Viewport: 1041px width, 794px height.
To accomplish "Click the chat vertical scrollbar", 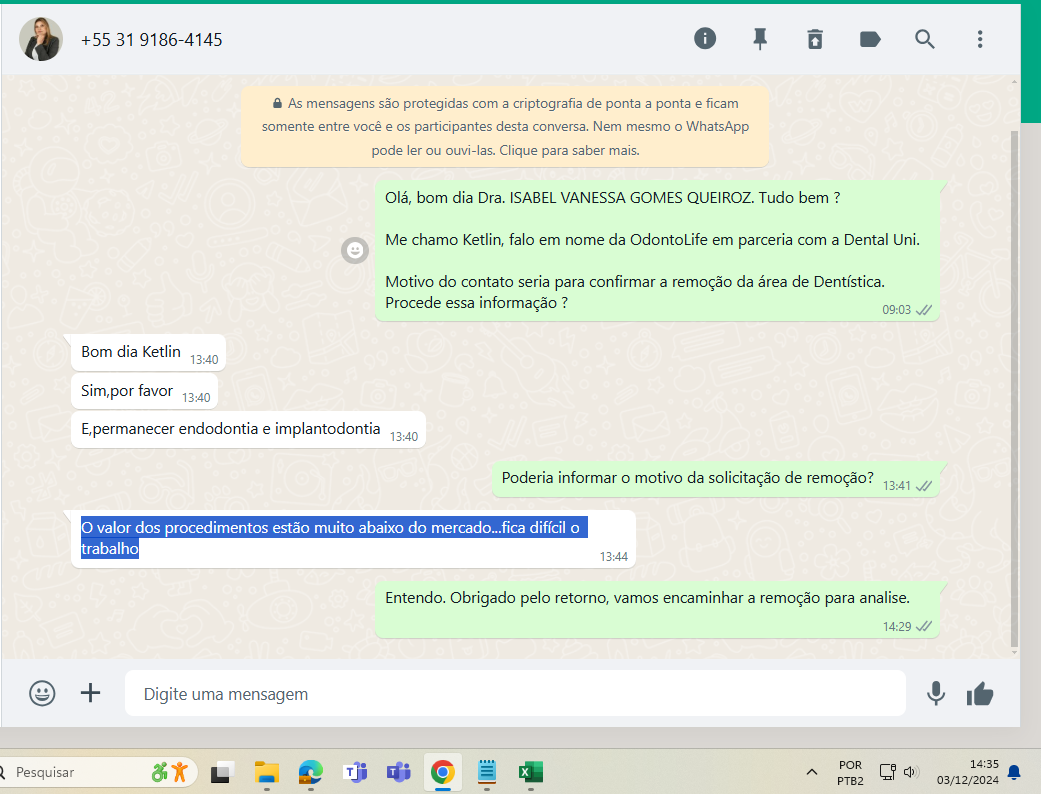I will coord(1014,390).
